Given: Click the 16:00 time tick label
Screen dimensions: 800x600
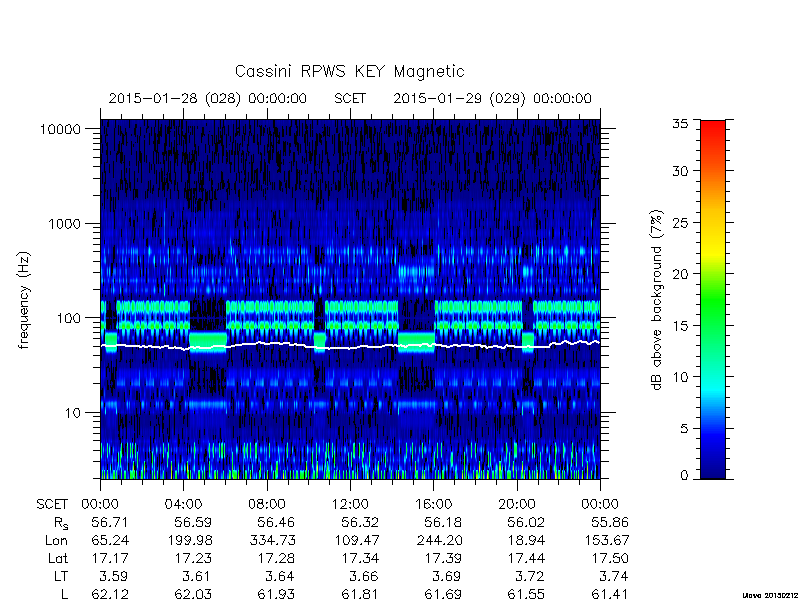Looking at the screenshot, I should (433, 505).
